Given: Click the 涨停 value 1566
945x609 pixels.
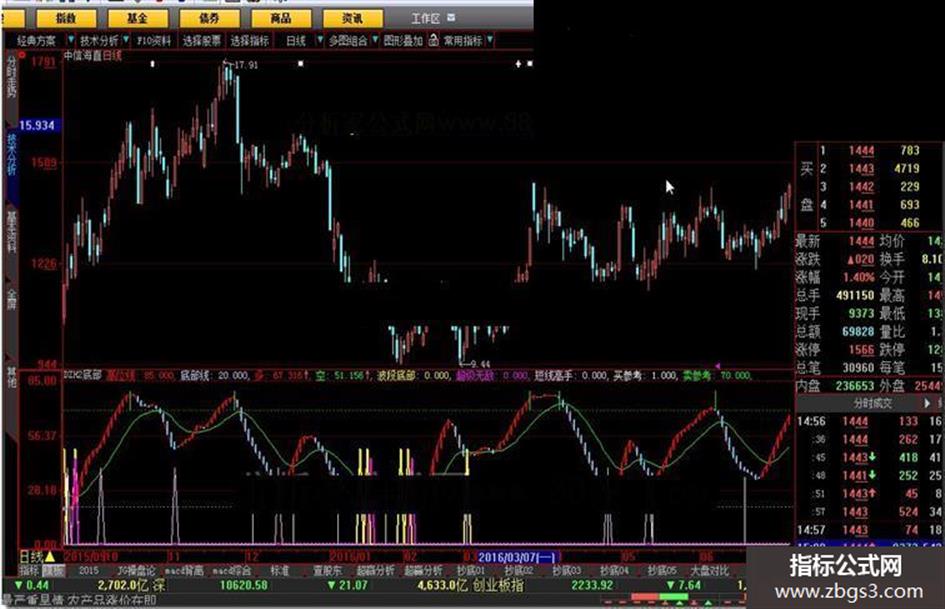Looking at the screenshot, I should click(861, 350).
